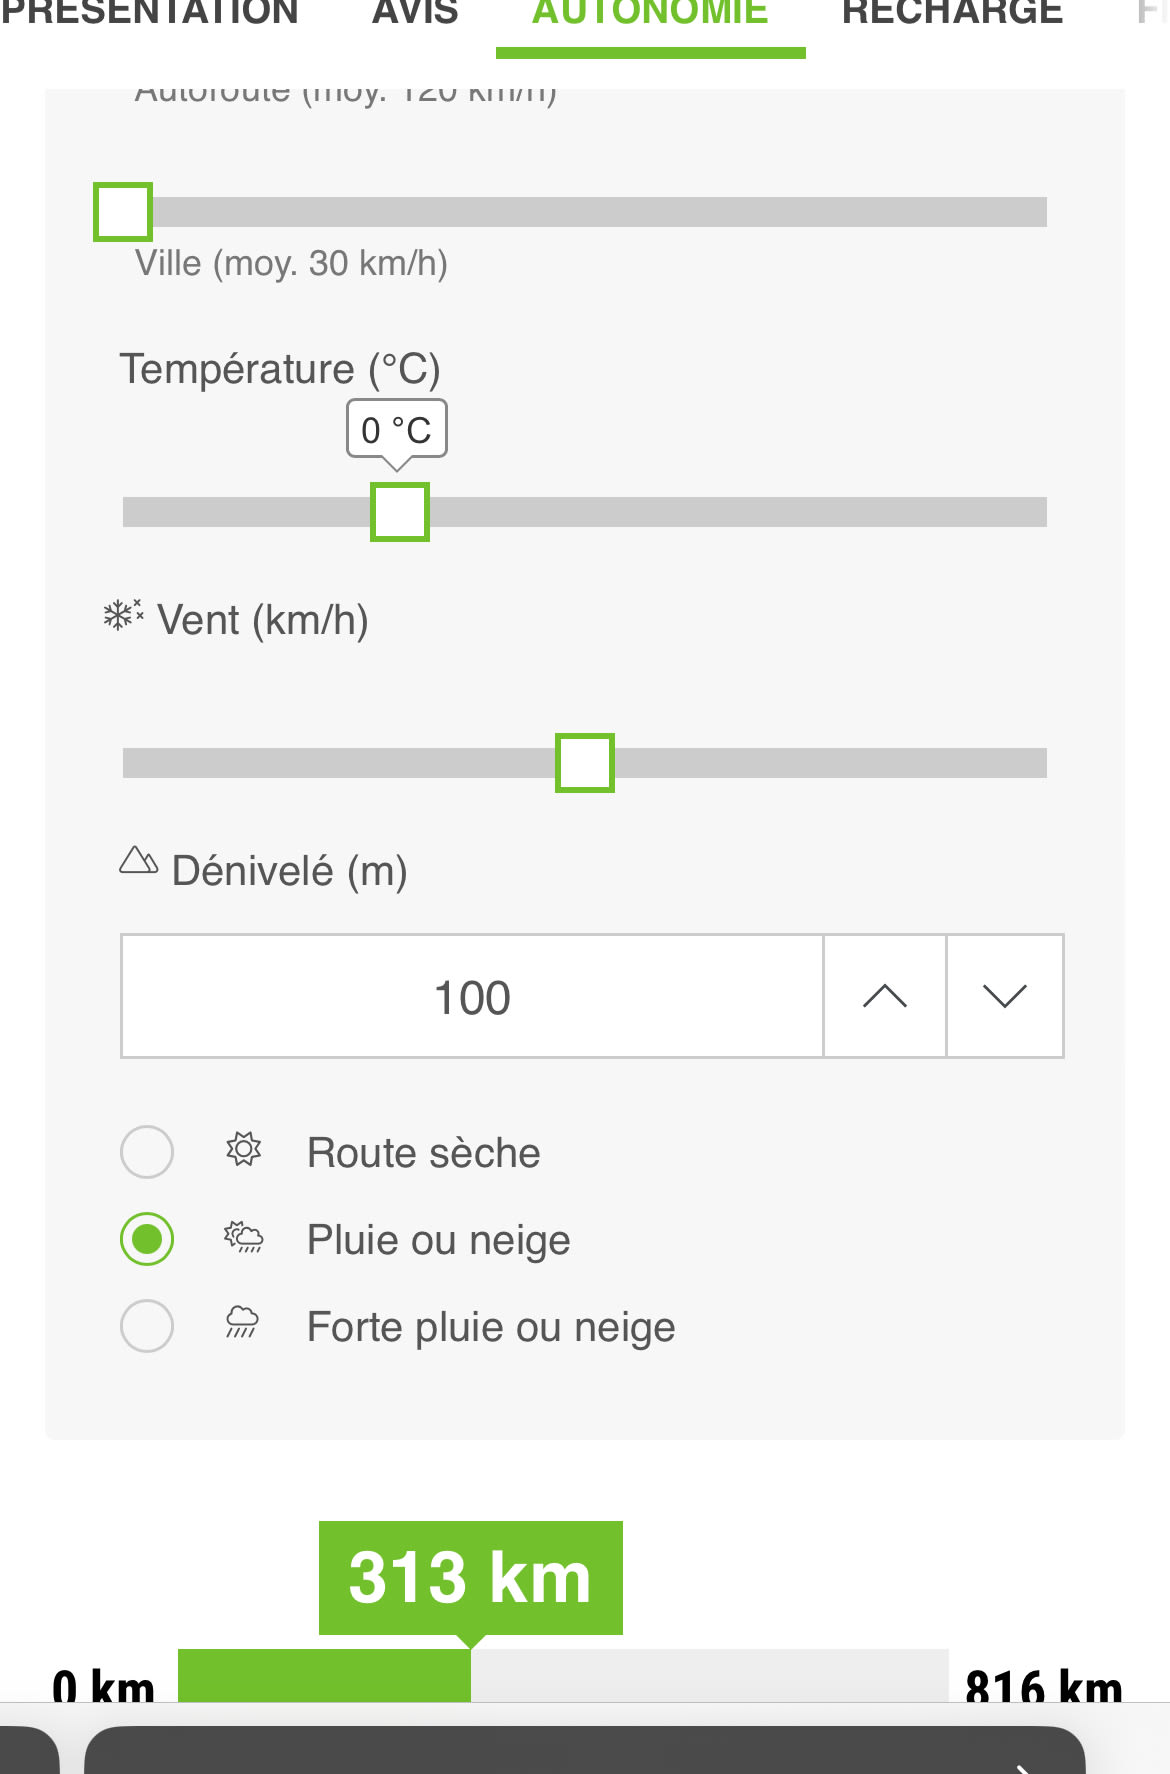Click the Autonomie tab
Screen dimensions: 1170x1774
coord(650,14)
